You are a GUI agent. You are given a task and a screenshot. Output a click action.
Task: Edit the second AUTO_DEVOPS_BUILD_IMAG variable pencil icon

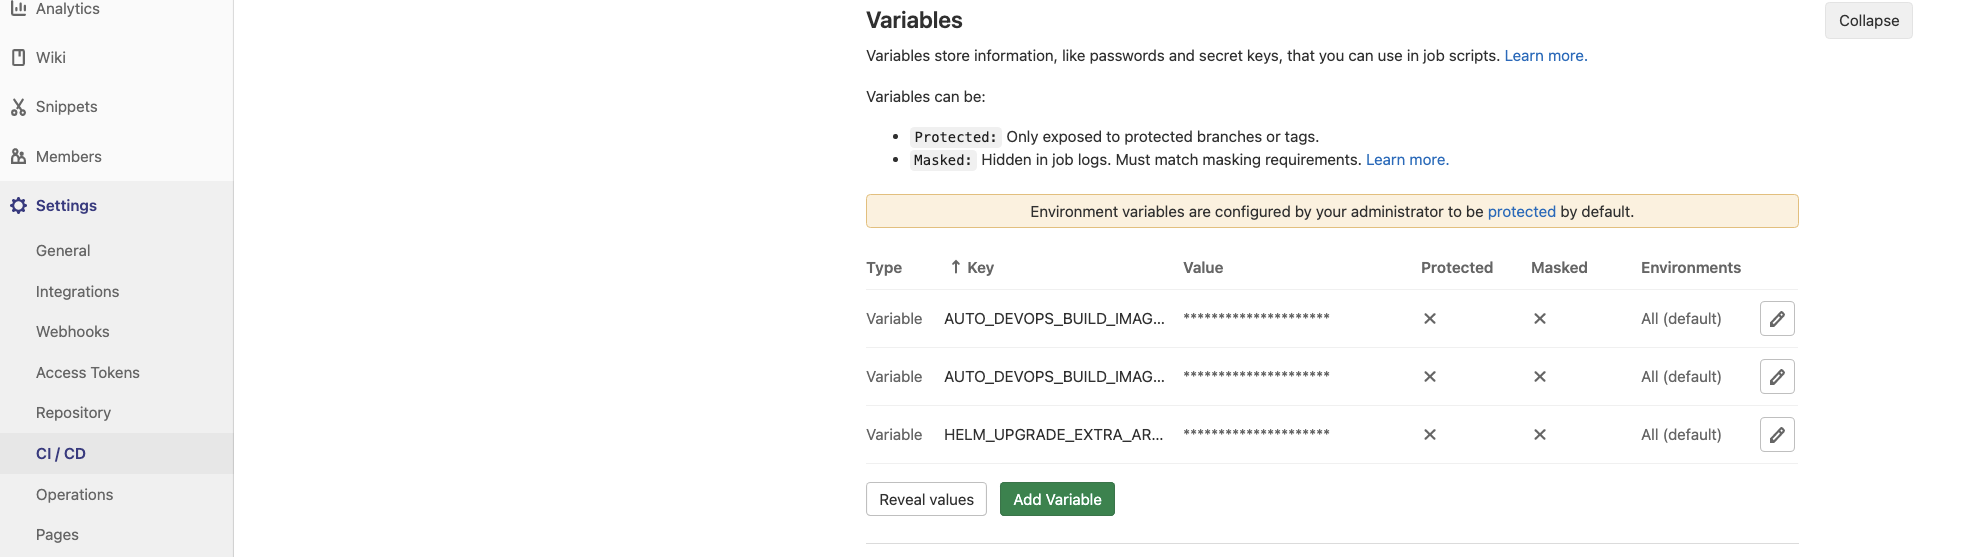(x=1777, y=377)
